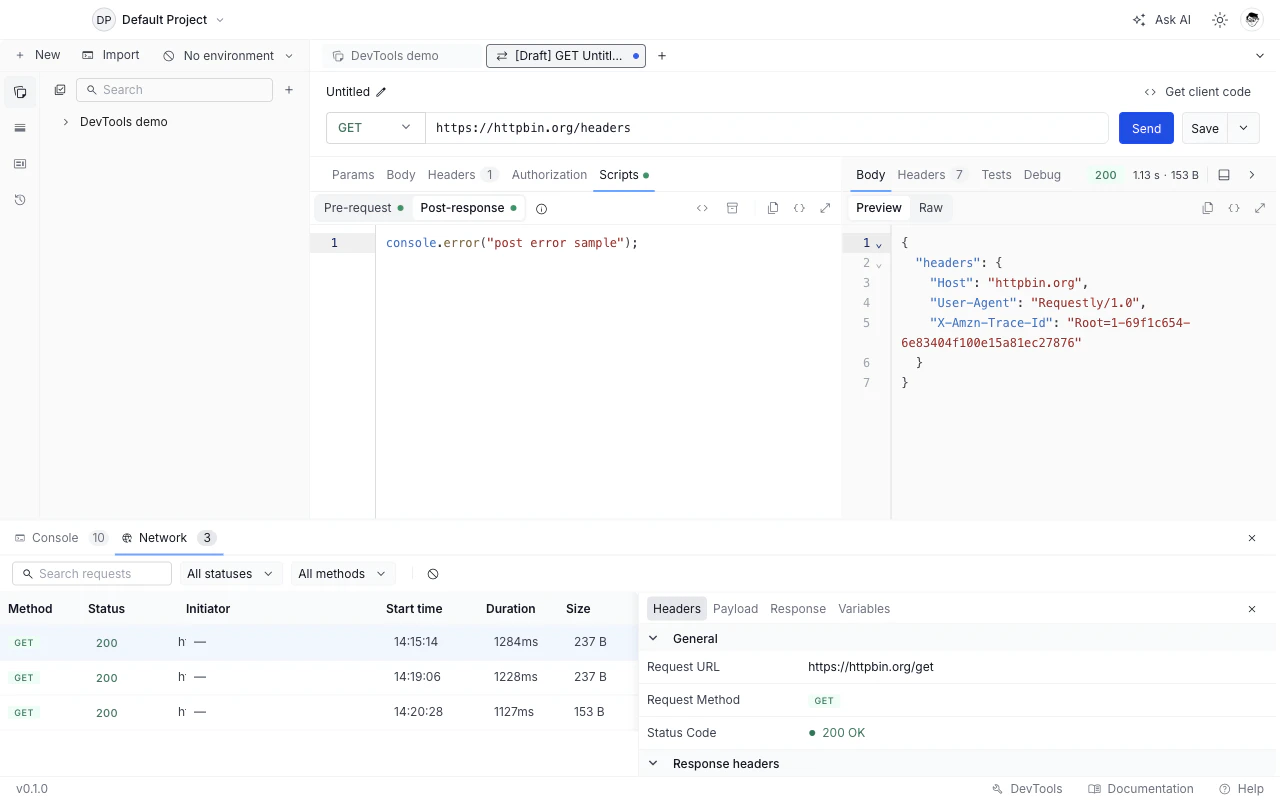Switch to the request Body tab
The image size is (1280, 800).
(401, 175)
